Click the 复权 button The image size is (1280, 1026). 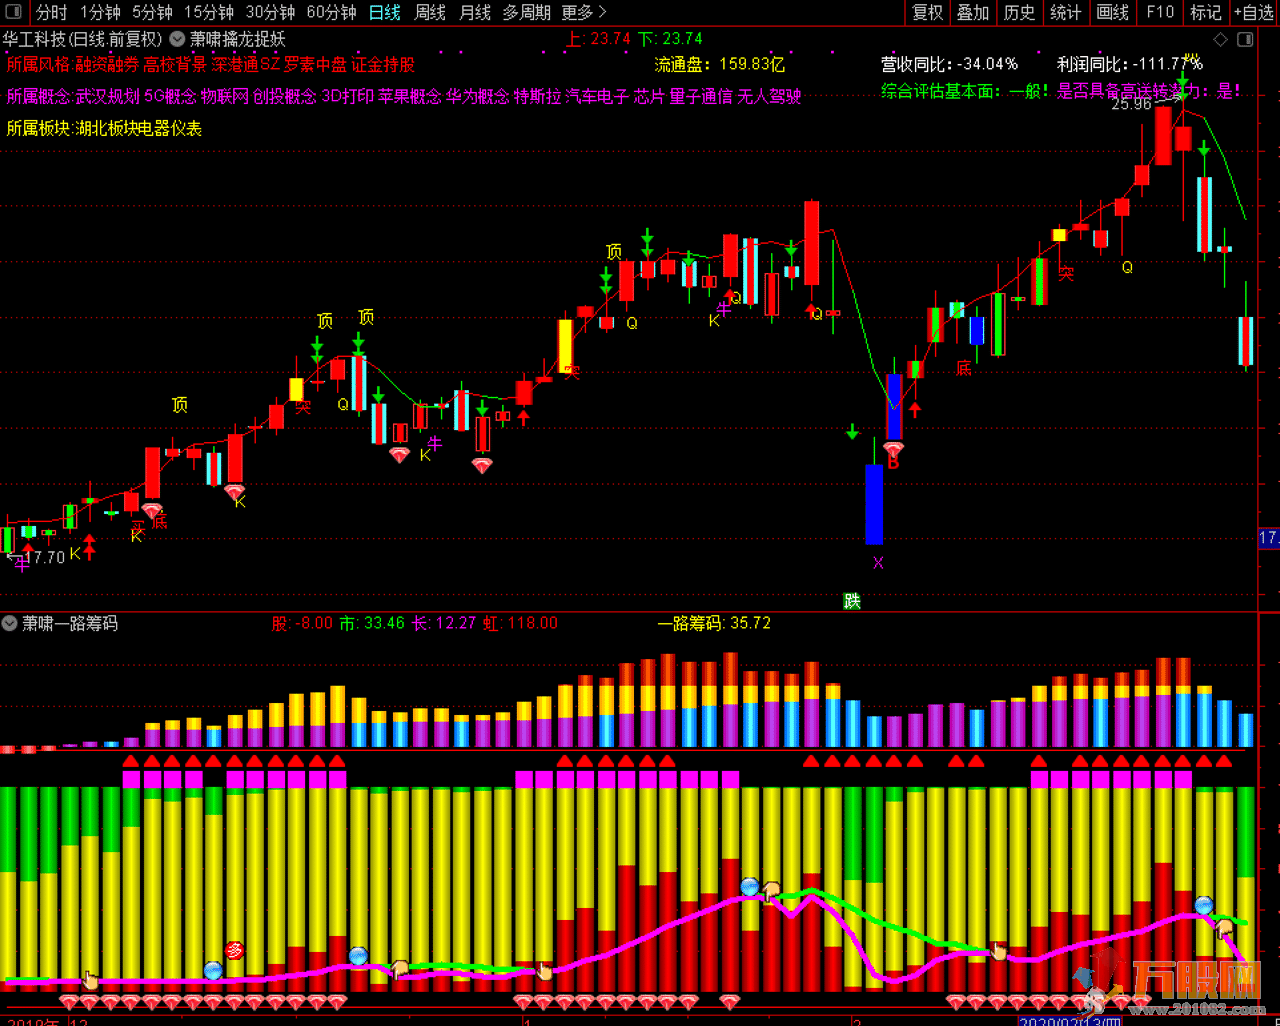pos(927,12)
